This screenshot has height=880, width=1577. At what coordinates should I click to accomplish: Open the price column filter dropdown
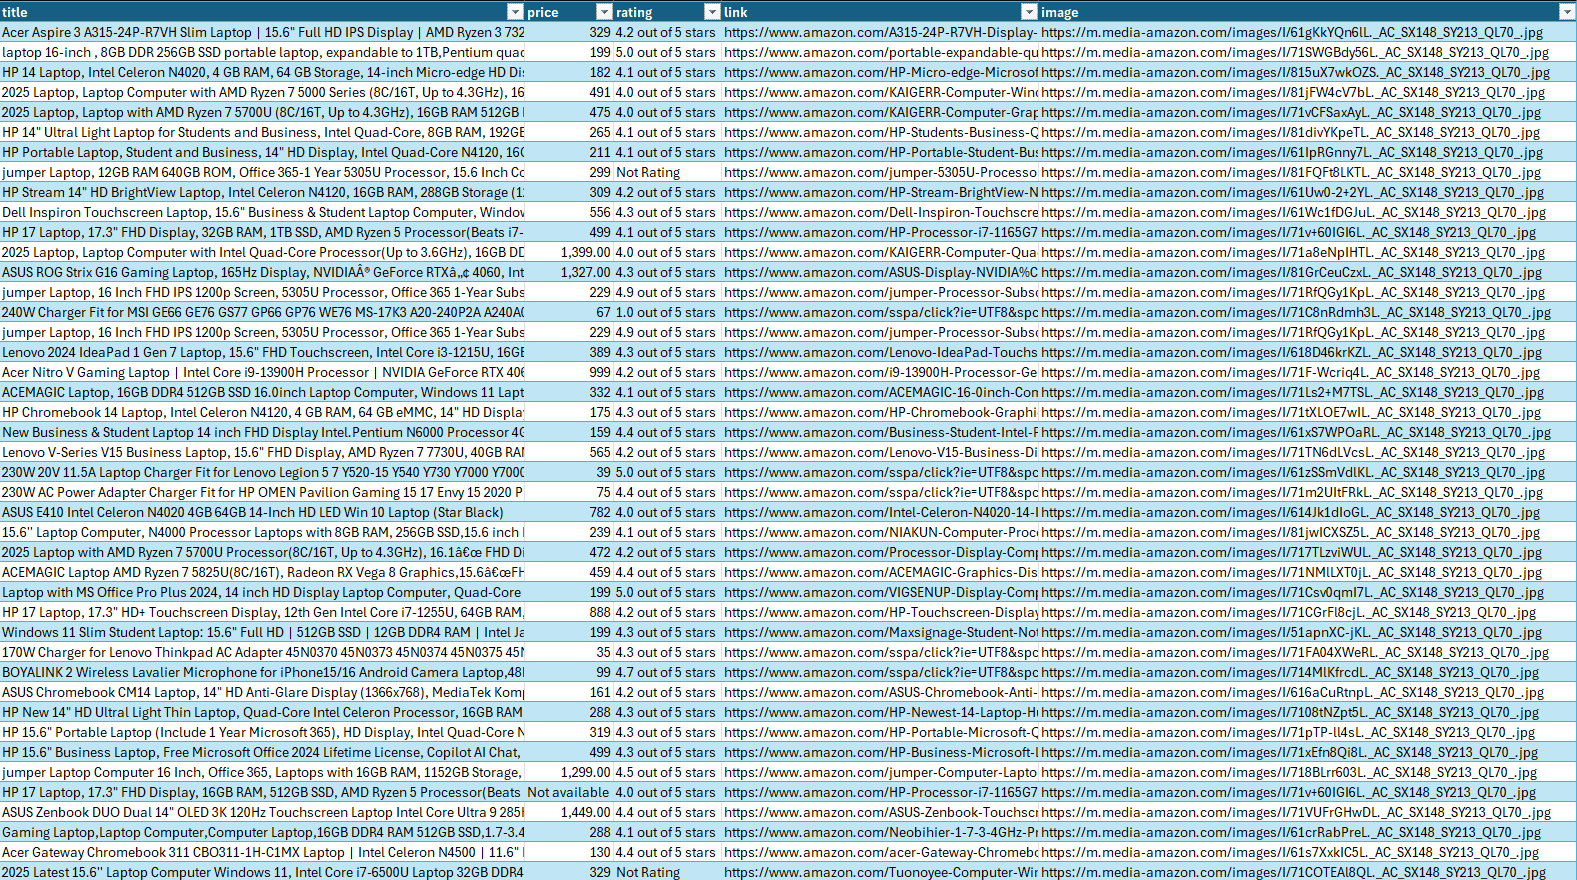pyautogui.click(x=604, y=12)
